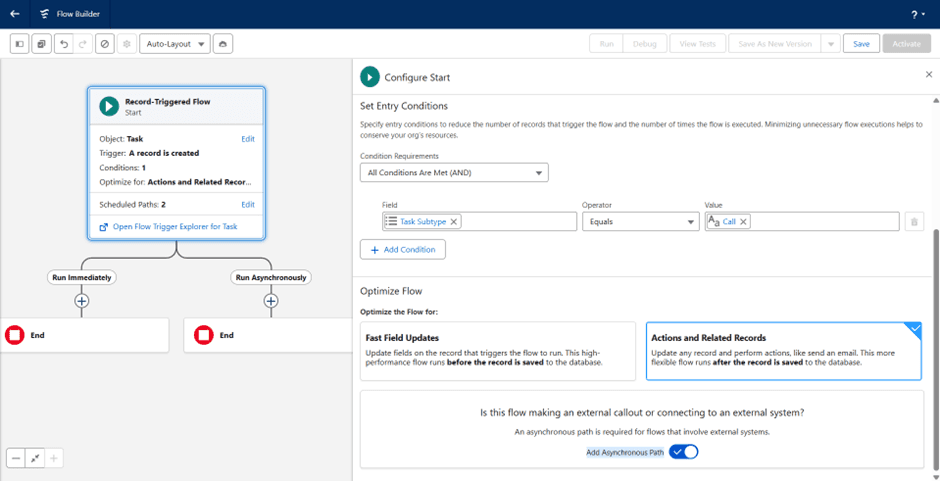
Task: Toggle the Add Asynchronous Path switch
Action: (x=683, y=452)
